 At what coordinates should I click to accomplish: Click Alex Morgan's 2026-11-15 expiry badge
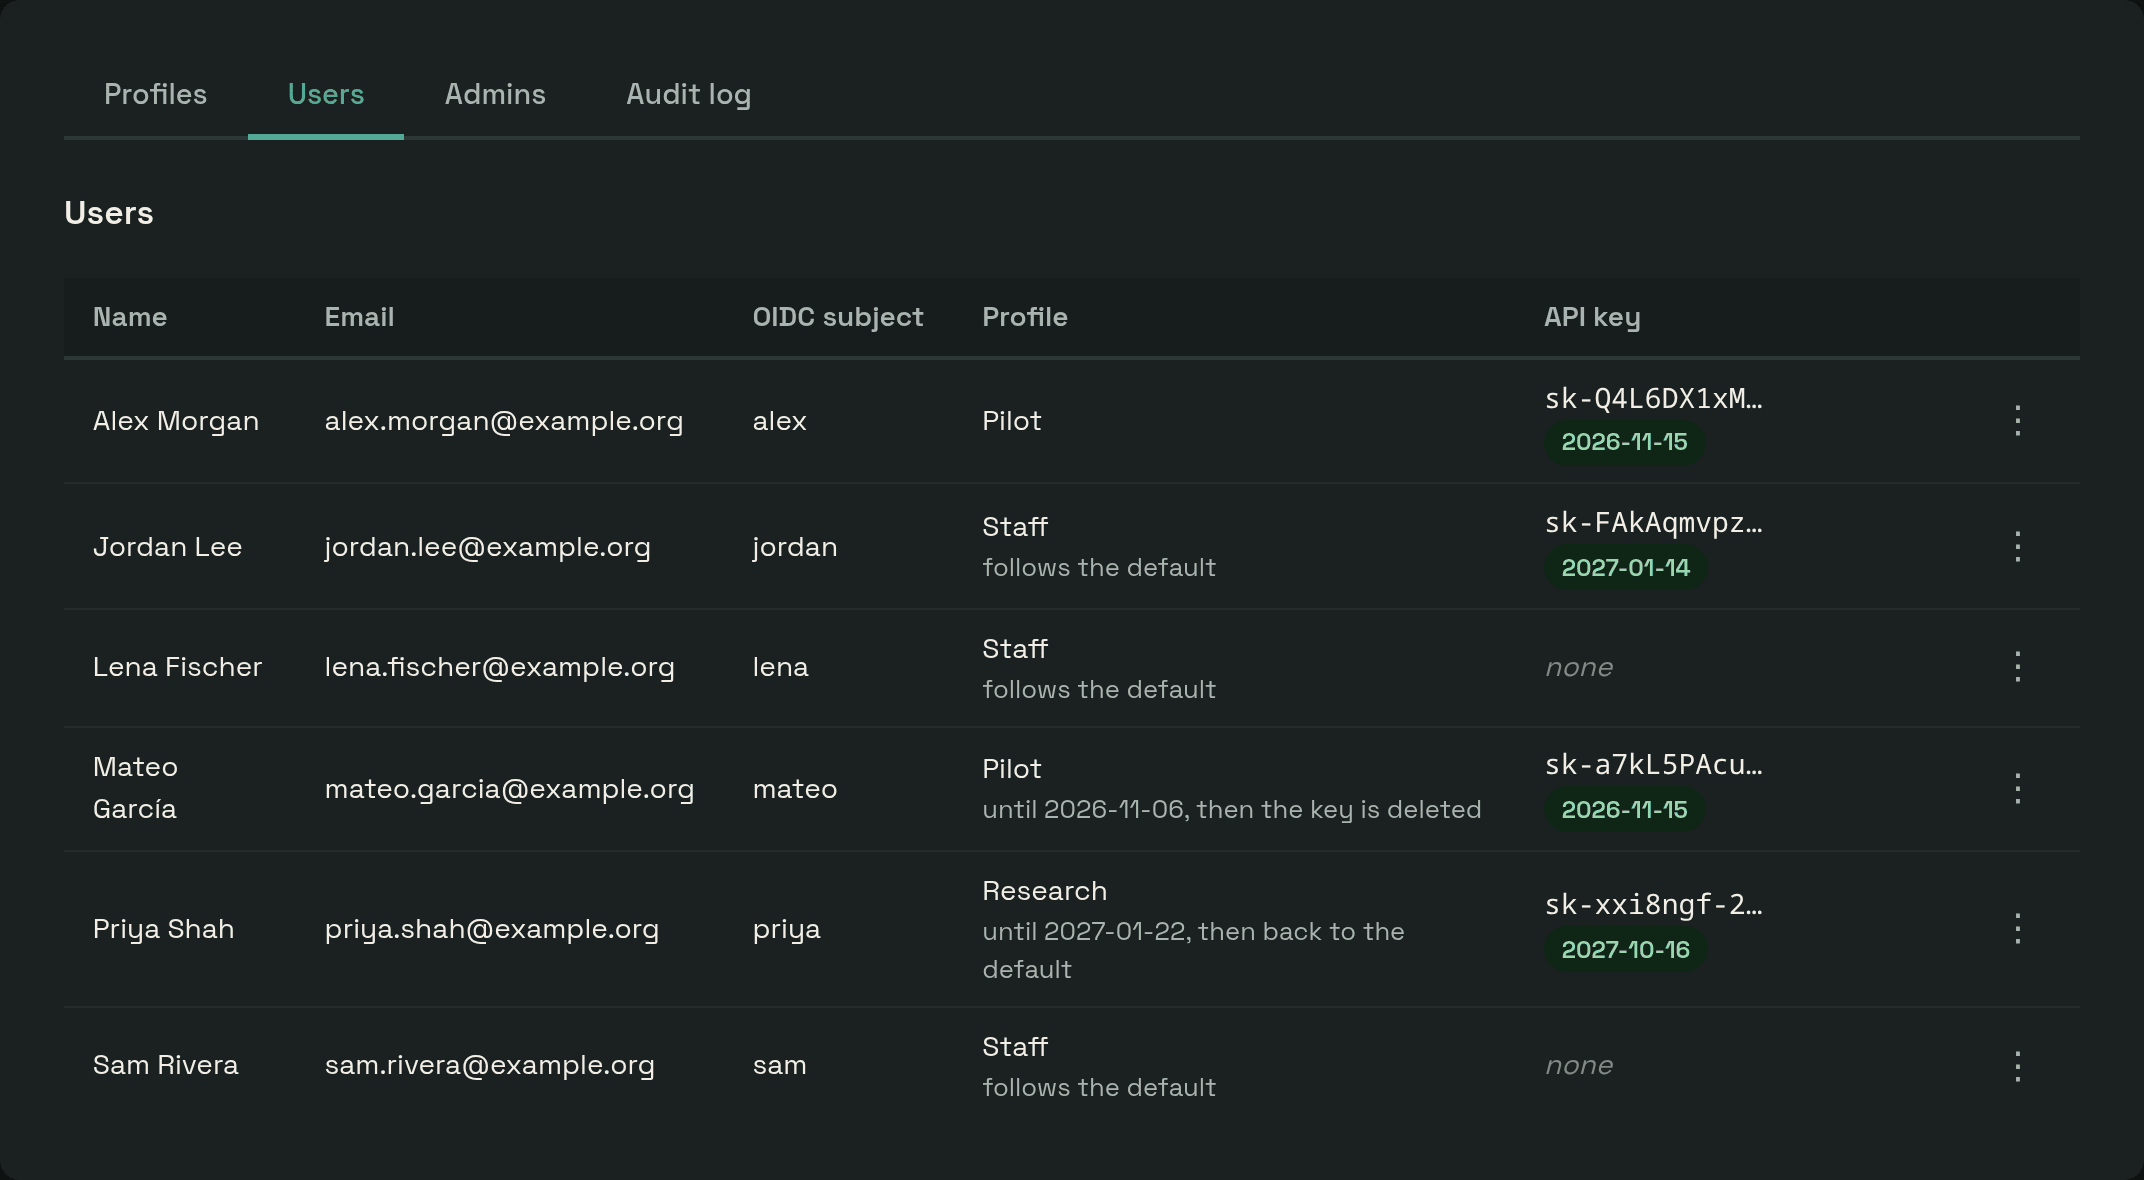coord(1624,442)
